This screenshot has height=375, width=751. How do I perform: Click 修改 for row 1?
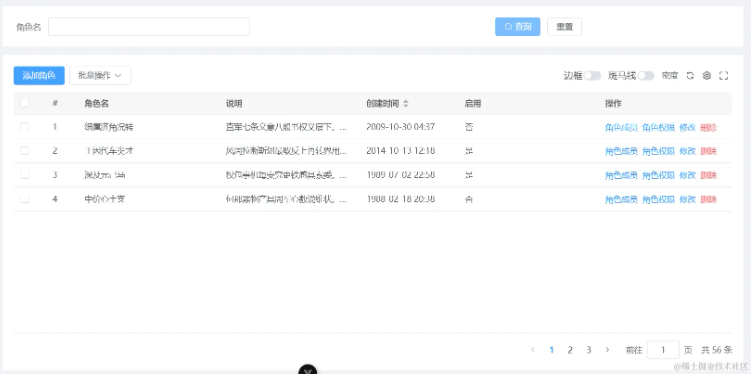[x=688, y=127]
